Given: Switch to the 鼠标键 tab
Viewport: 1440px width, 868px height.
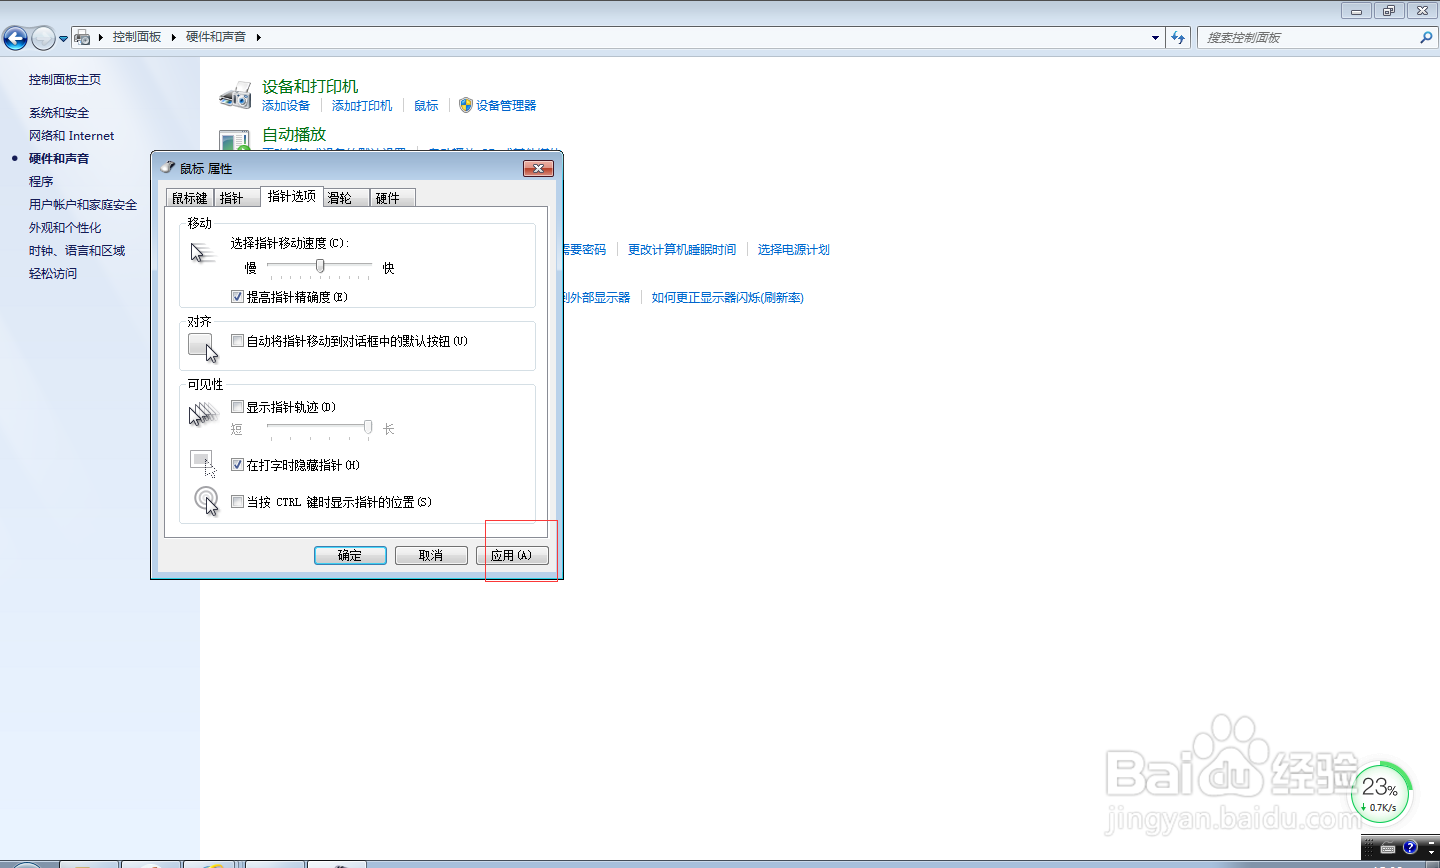Looking at the screenshot, I should tap(190, 197).
